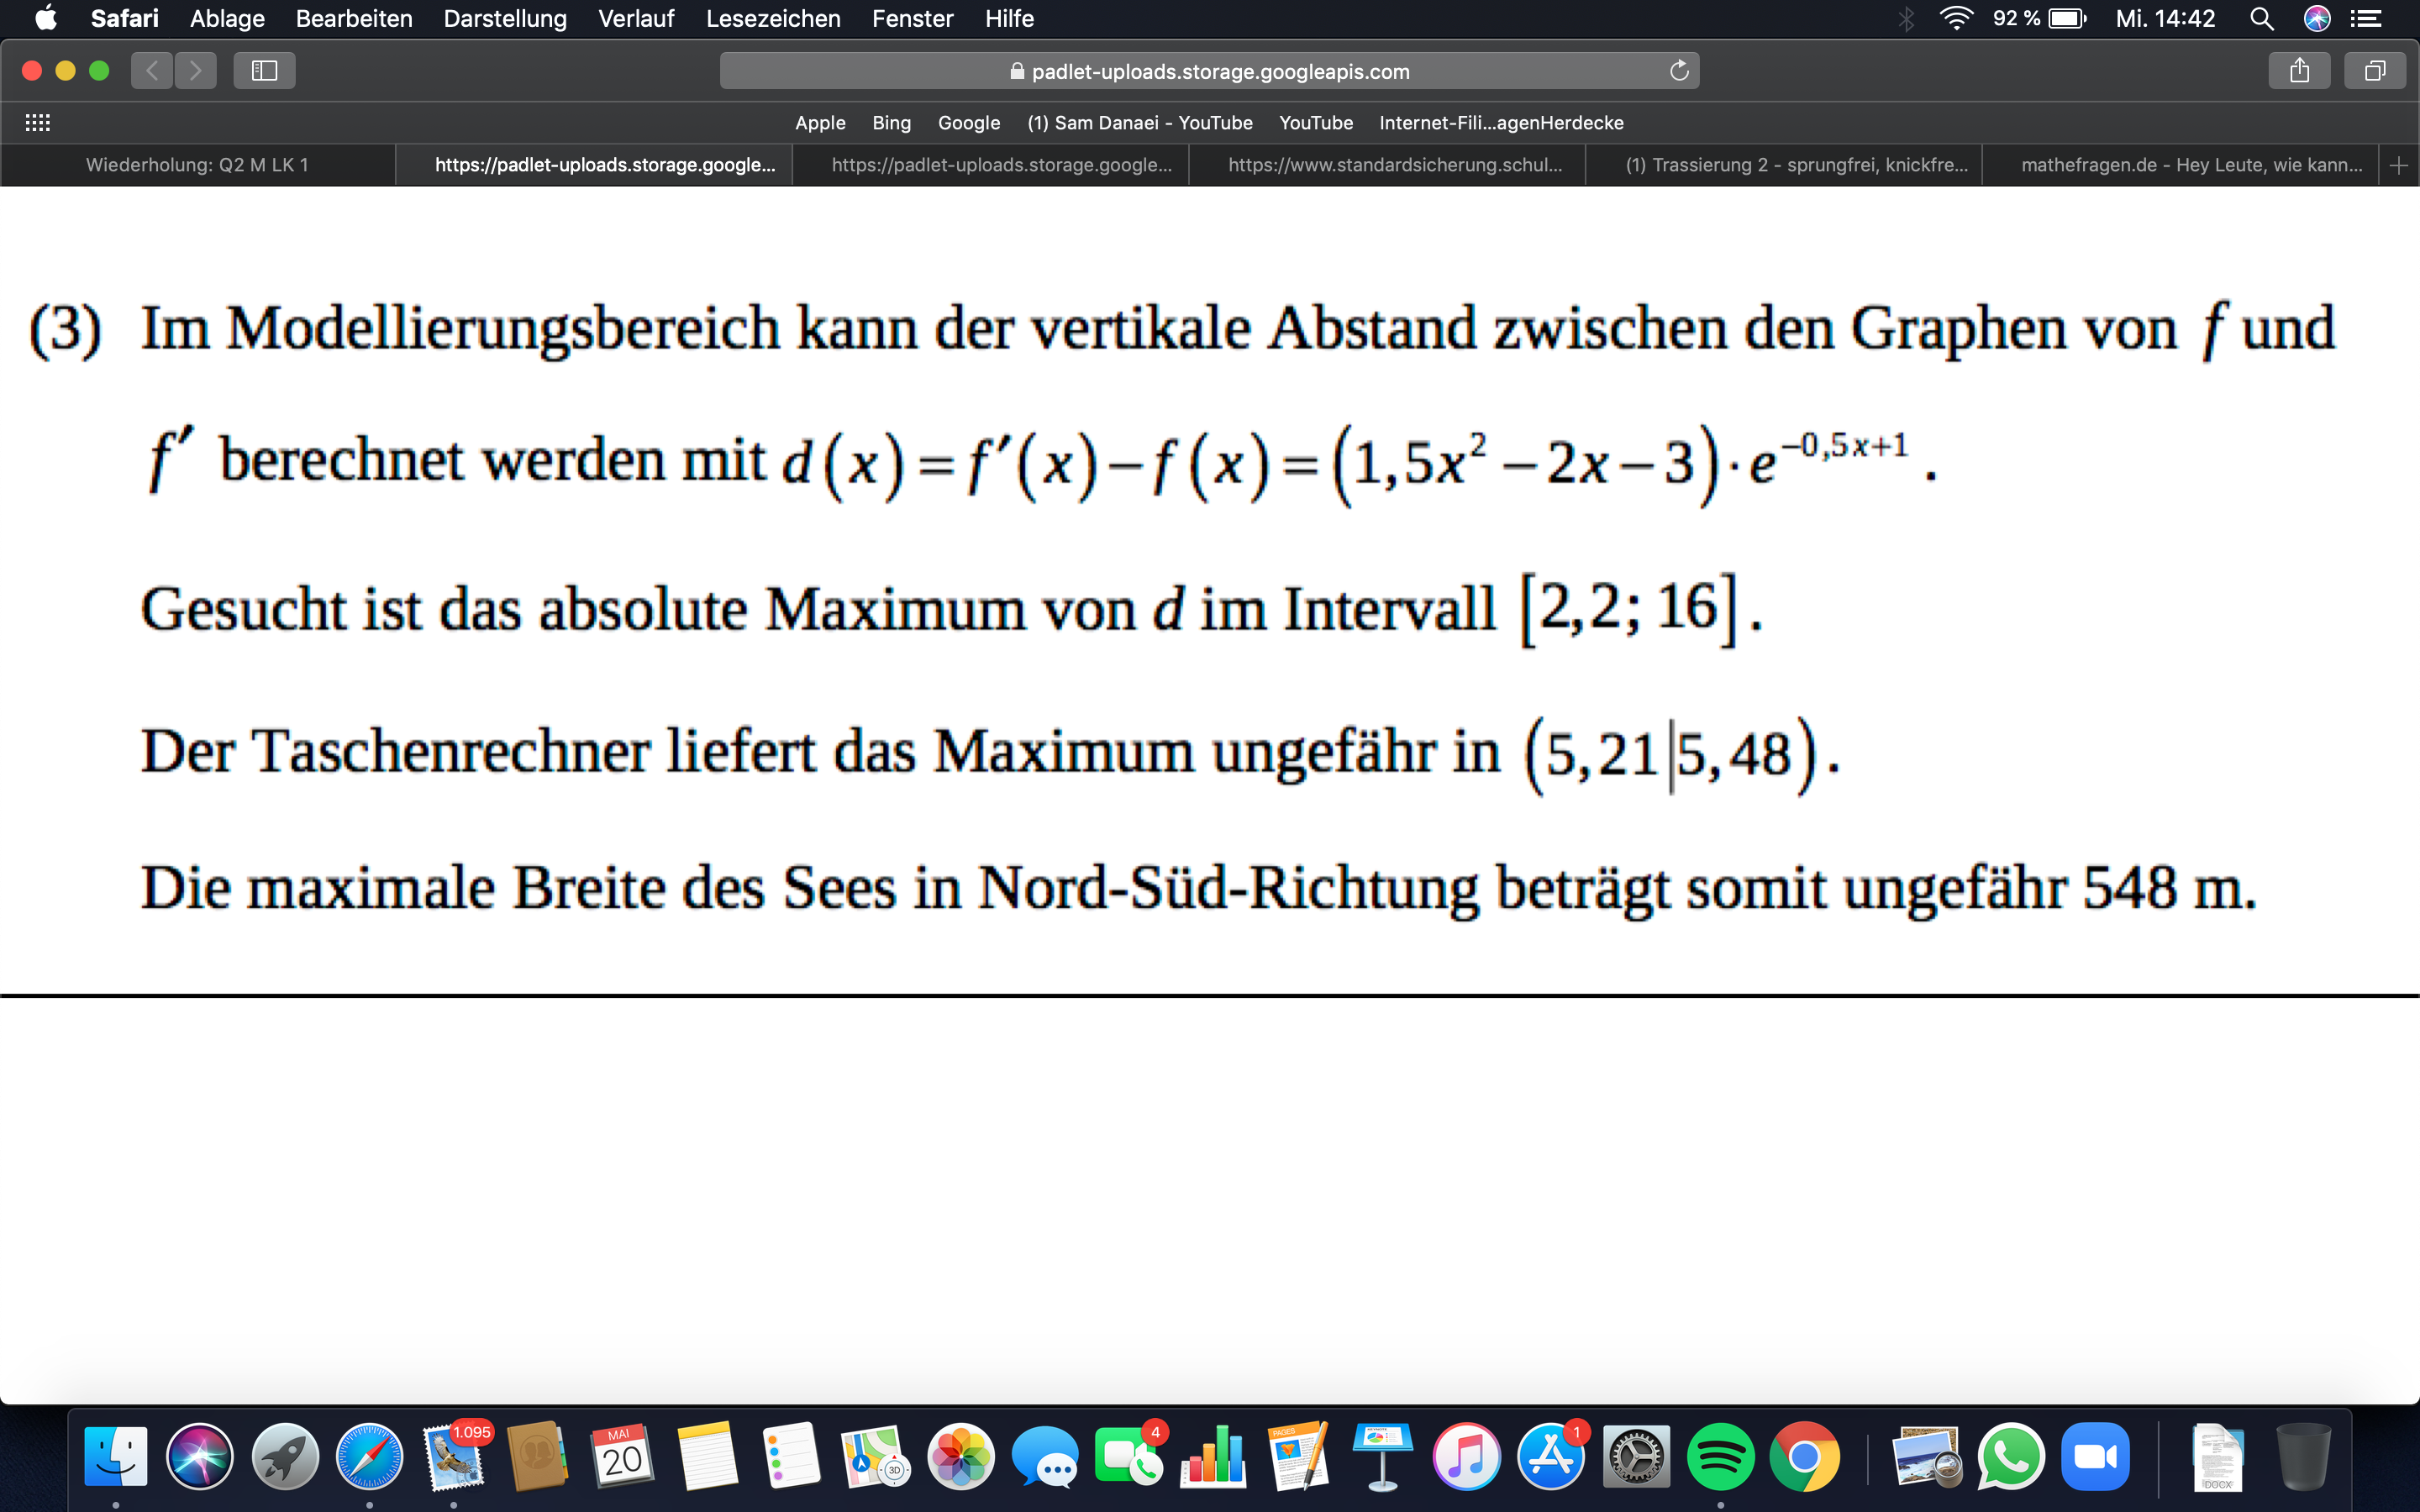Open Notification Center
Viewport: 2420px width, 1512px height.
click(2365, 18)
